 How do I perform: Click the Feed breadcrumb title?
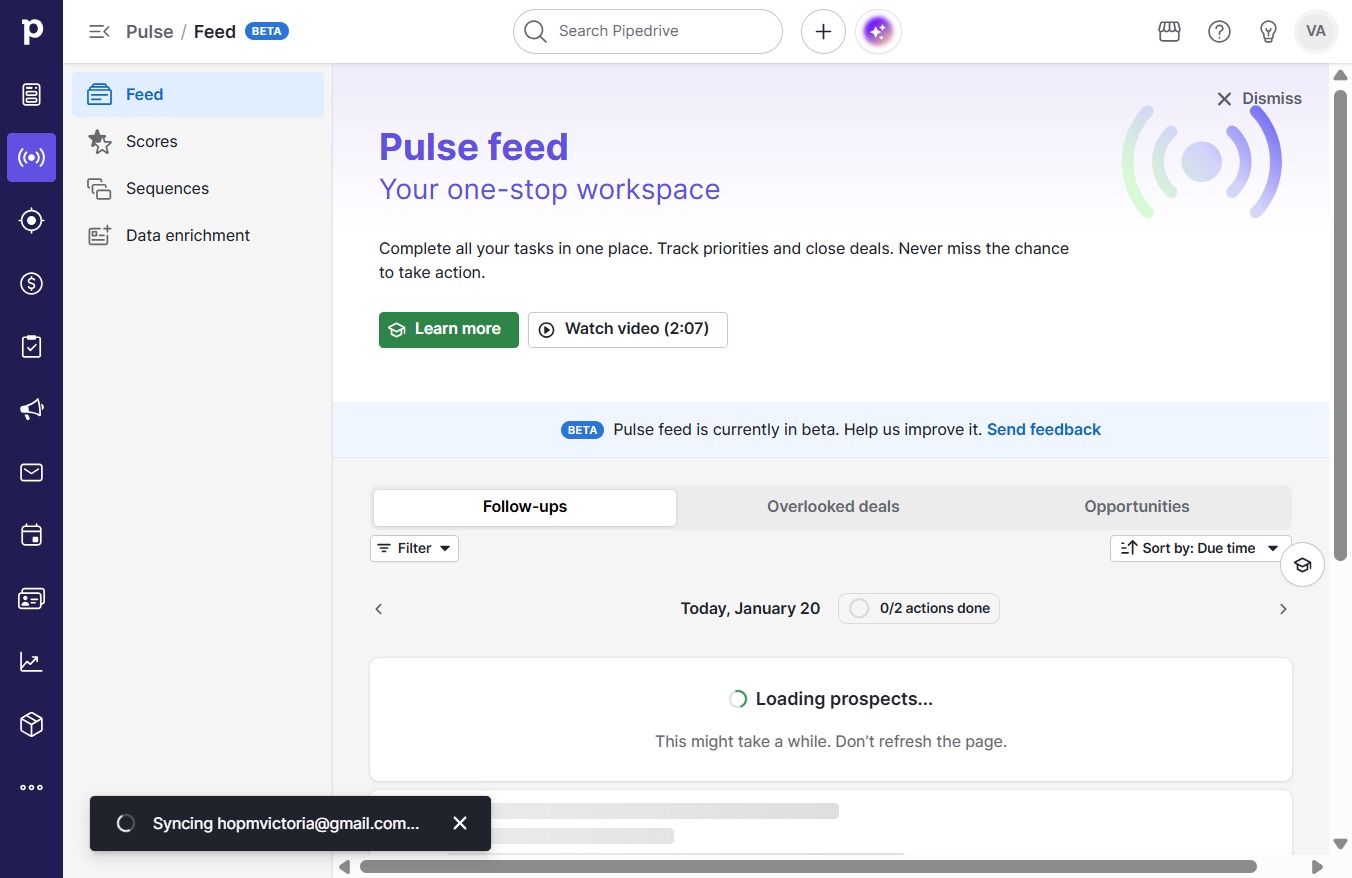tap(215, 32)
